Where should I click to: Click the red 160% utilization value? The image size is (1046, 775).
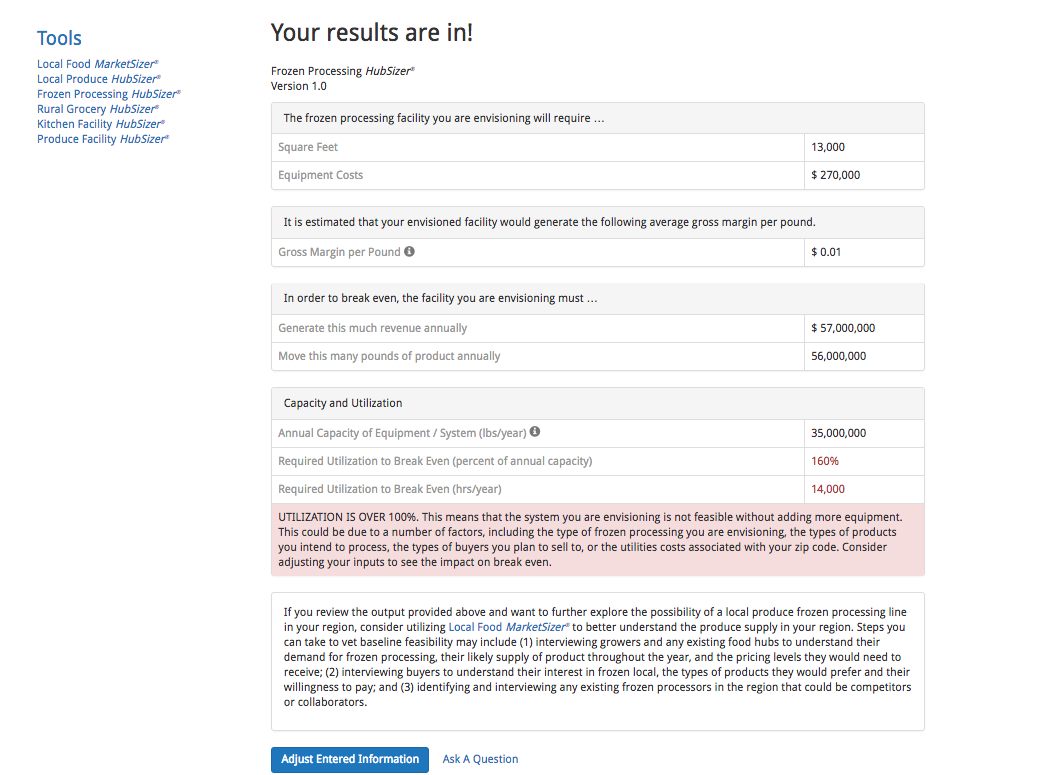pos(825,461)
